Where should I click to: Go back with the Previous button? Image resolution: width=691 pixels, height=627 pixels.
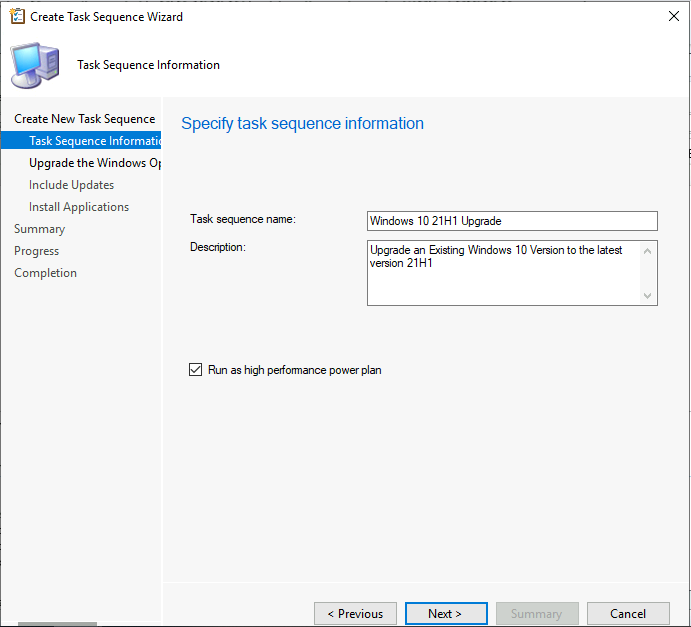pos(355,613)
